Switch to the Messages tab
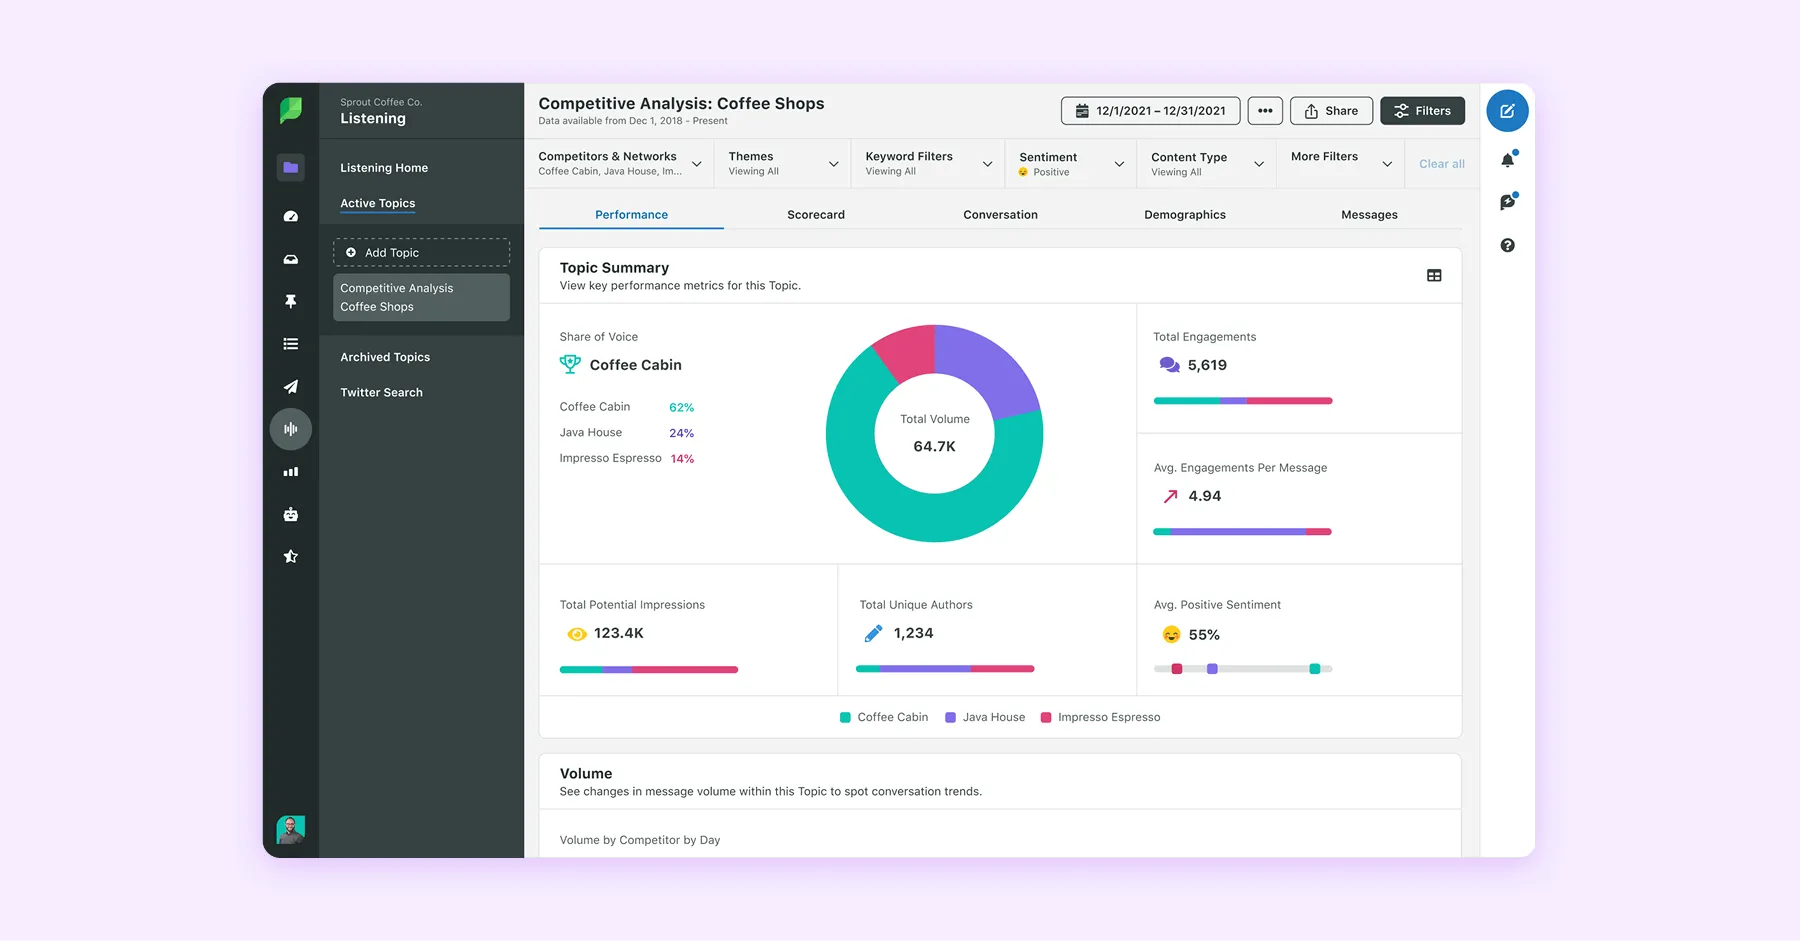Image resolution: width=1800 pixels, height=941 pixels. [x=1369, y=215]
